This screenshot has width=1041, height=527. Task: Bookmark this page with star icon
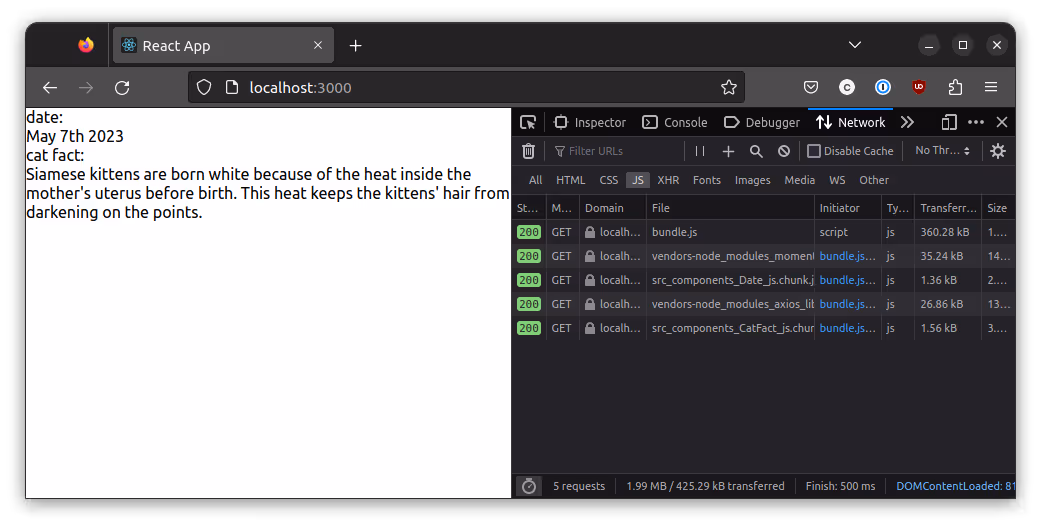pyautogui.click(x=729, y=88)
